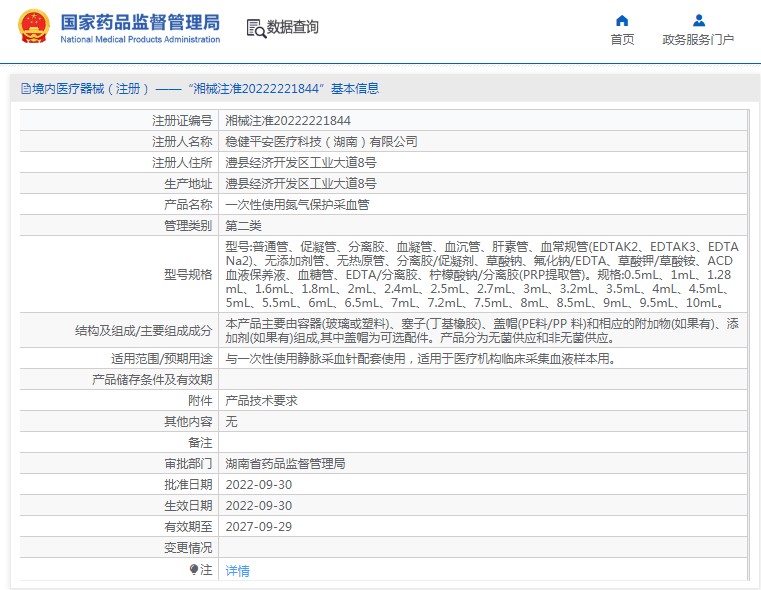Go to 政务服务门户 navigation item
Image resolution: width=761 pixels, height=590 pixels.
[698, 40]
